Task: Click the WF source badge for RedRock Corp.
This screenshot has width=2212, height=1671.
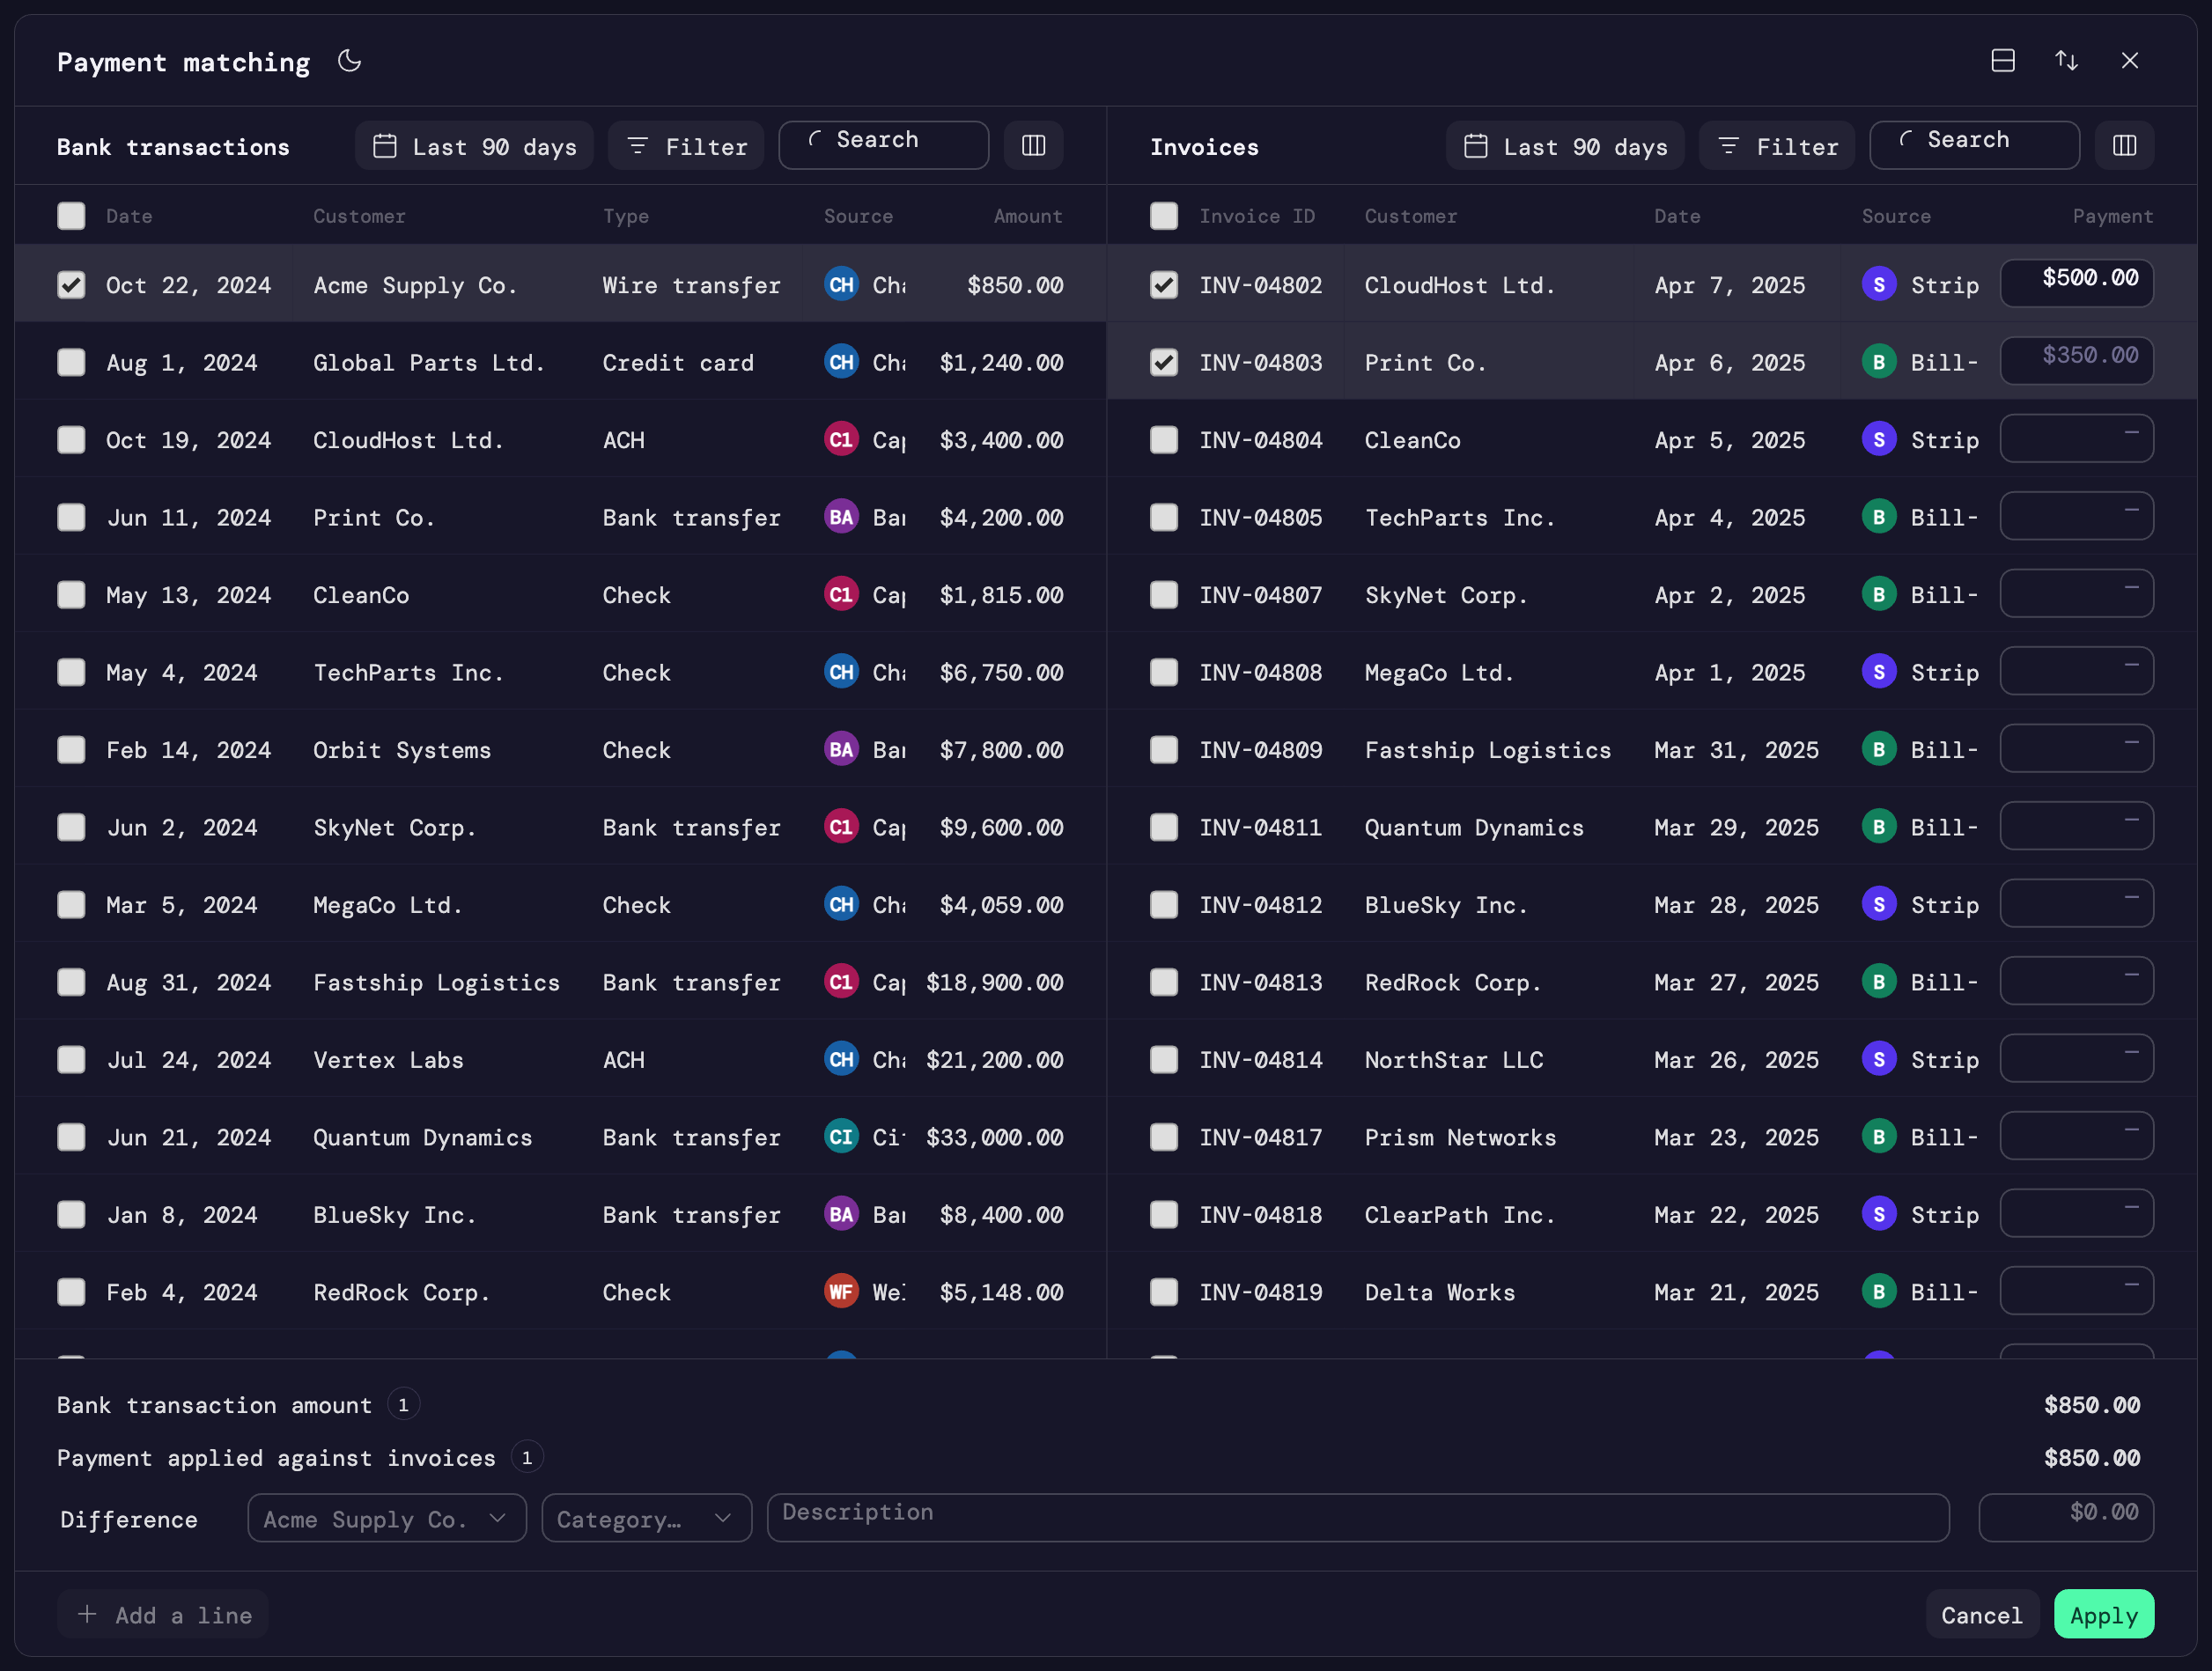Action: 841,1292
